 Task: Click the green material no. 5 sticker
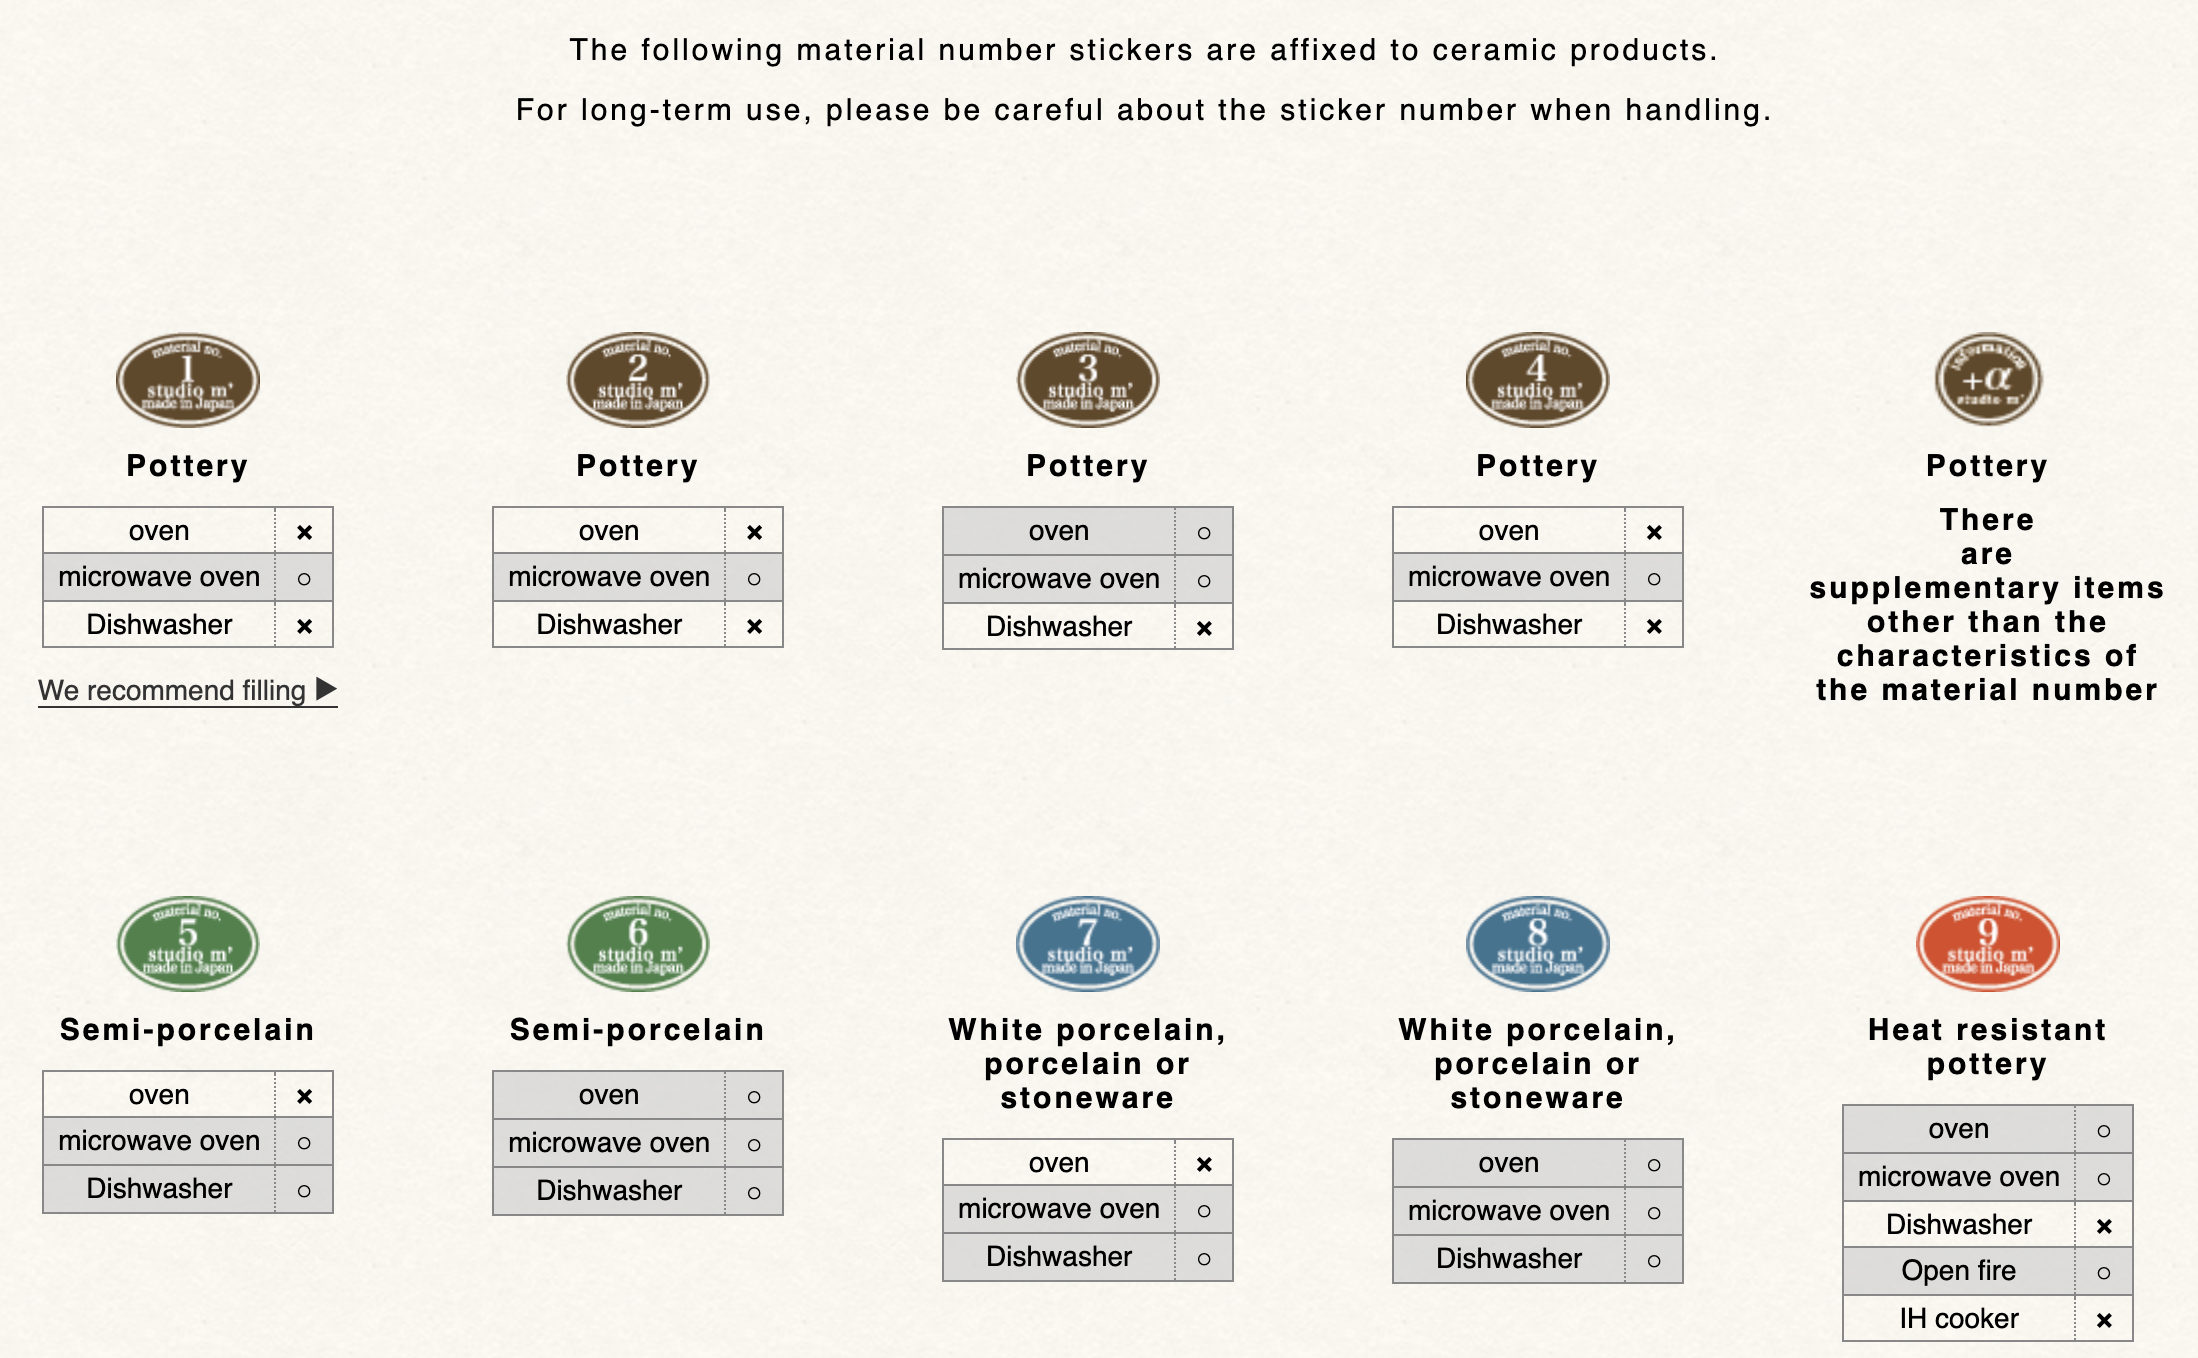188,943
